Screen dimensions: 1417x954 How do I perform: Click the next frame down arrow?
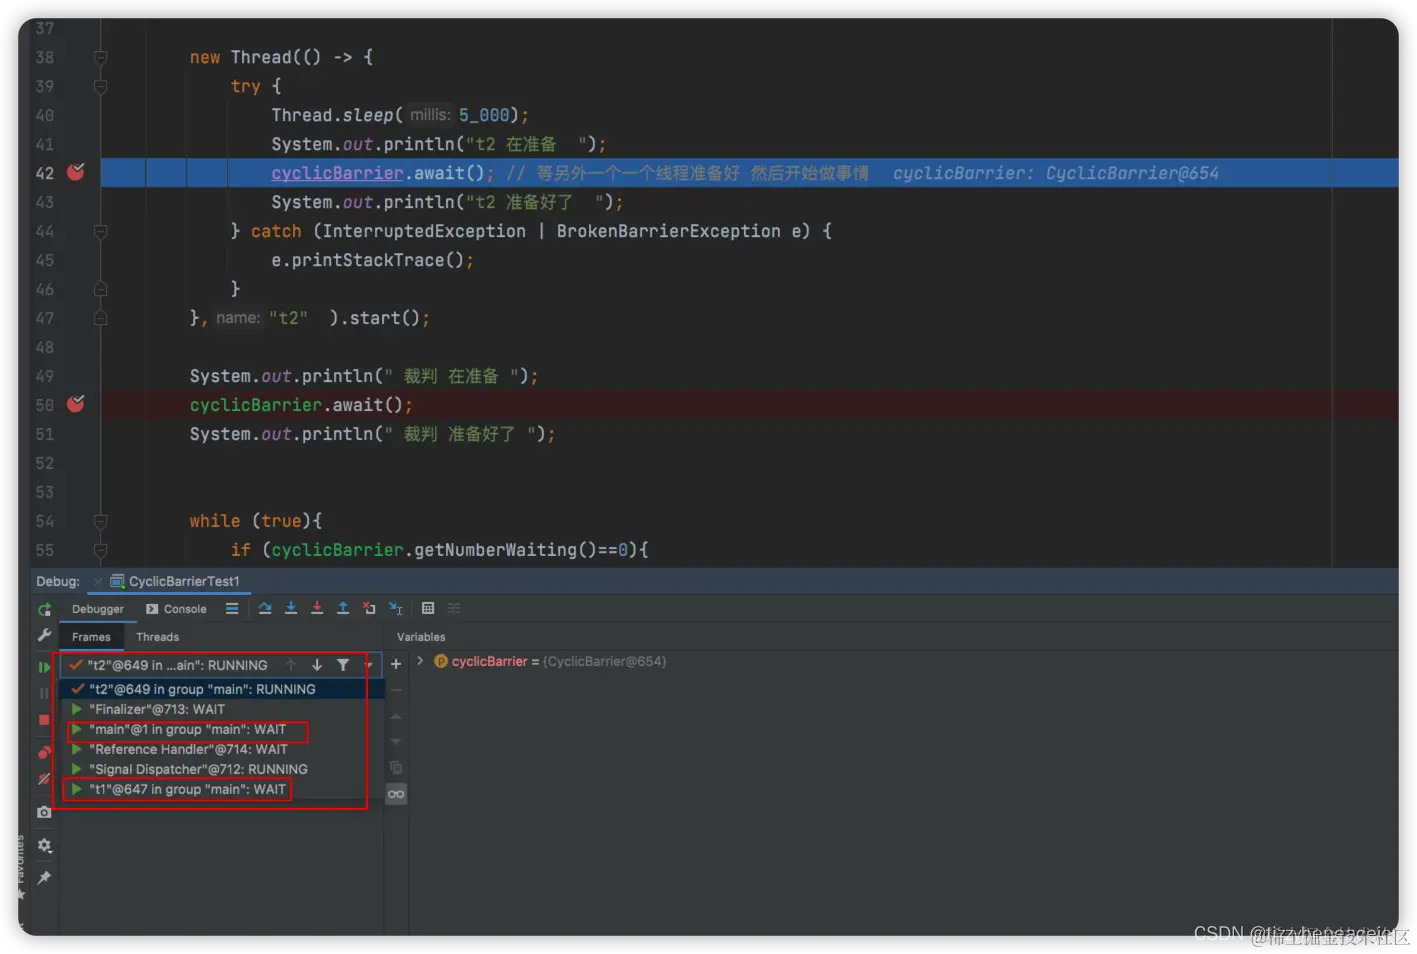tap(317, 665)
